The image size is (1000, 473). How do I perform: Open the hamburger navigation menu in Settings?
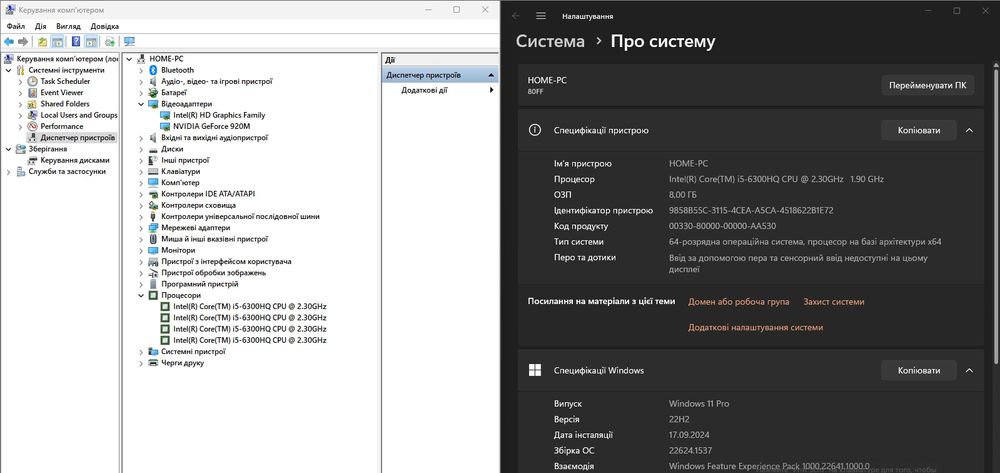[541, 16]
